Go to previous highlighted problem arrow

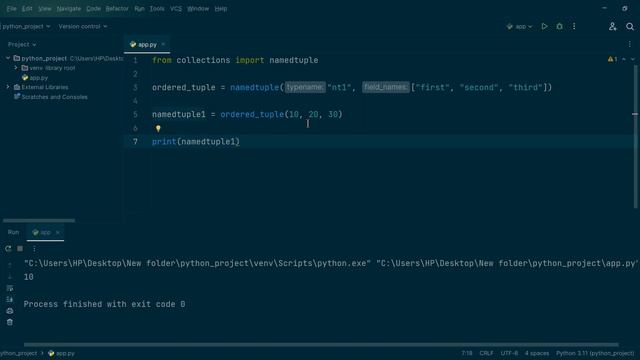pyautogui.click(x=624, y=59)
